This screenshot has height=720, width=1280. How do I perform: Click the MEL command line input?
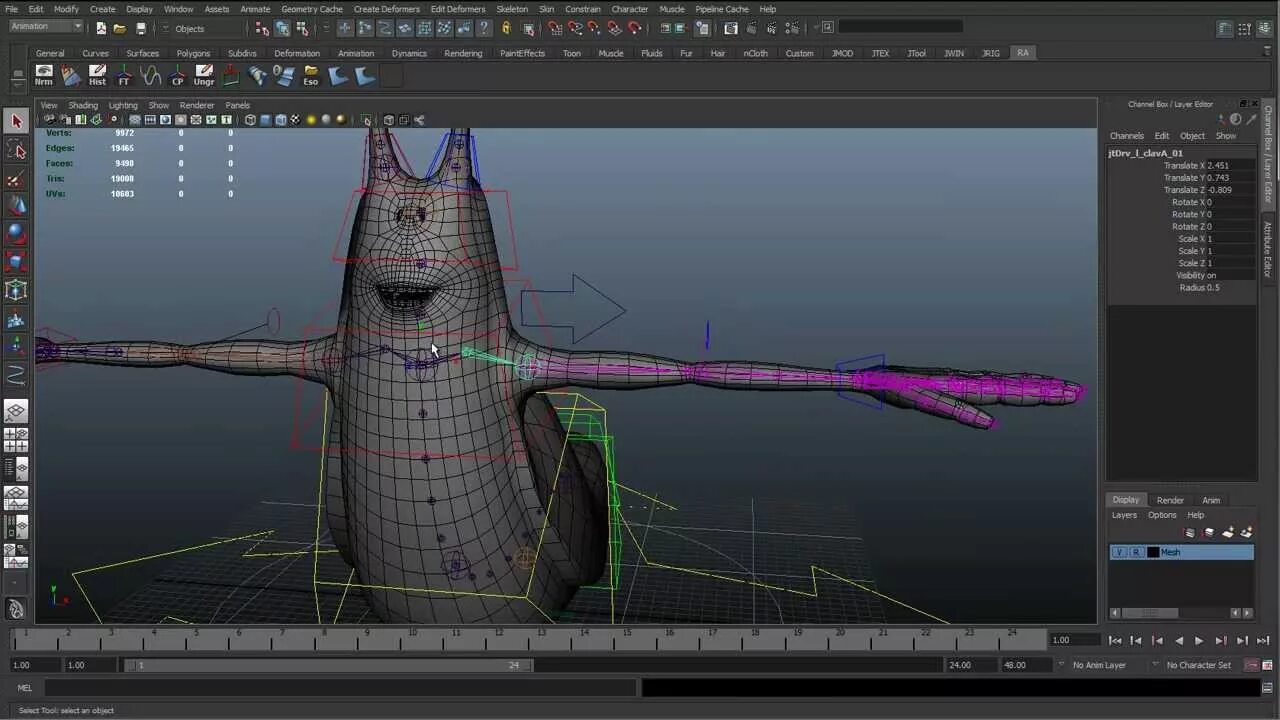(x=340, y=688)
